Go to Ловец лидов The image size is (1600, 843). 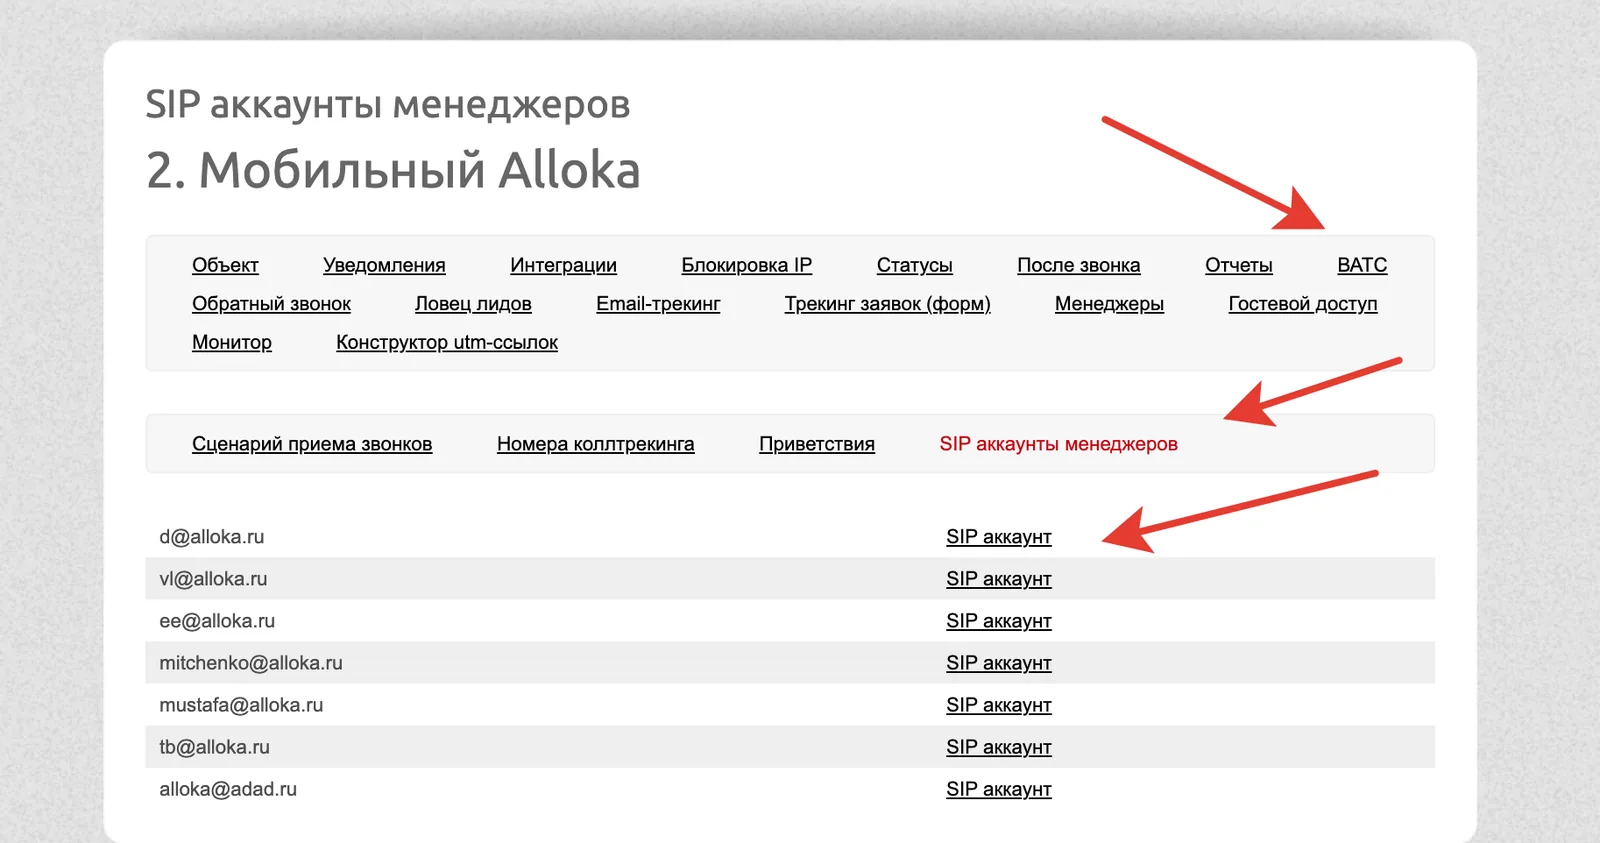tap(473, 304)
